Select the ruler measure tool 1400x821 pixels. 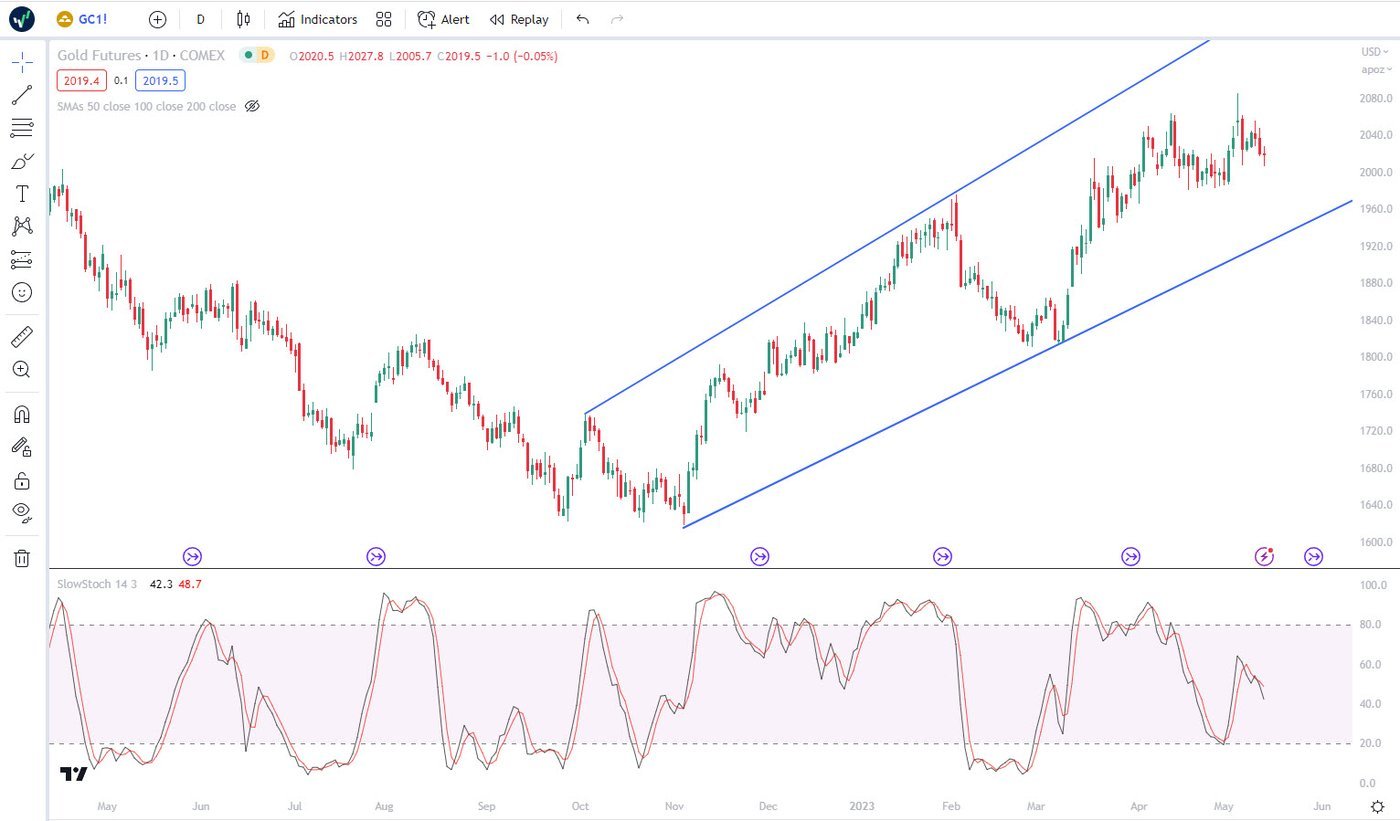(21, 336)
